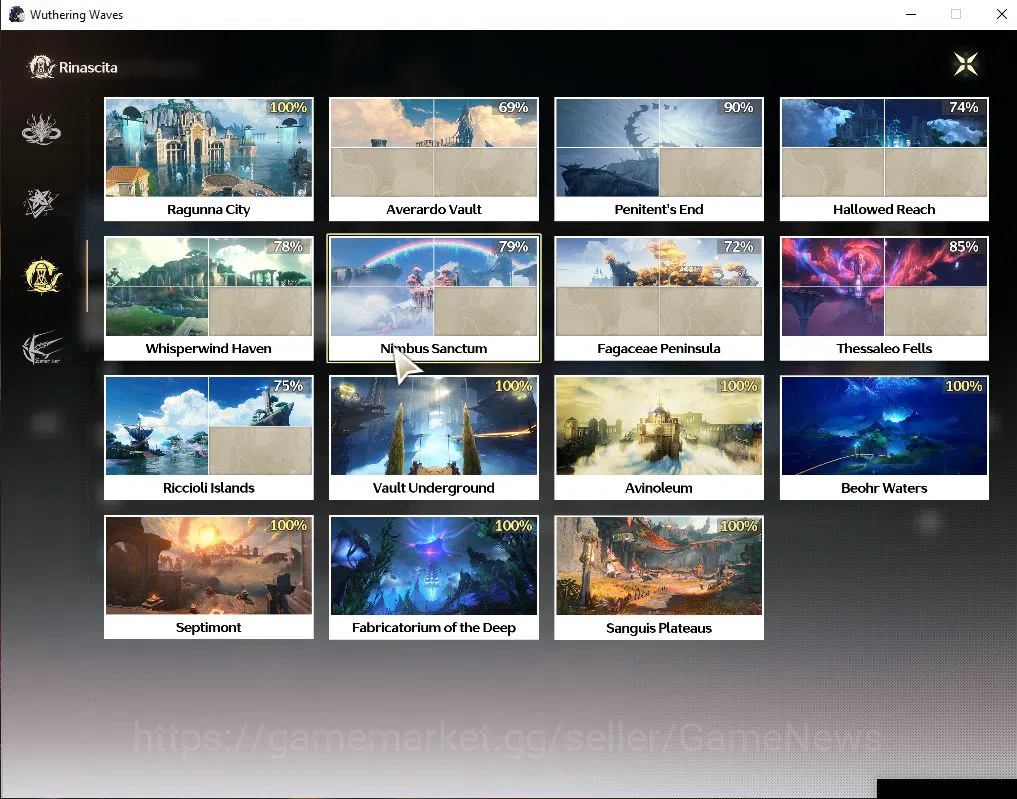Click the 90% progress on Penitent's End
Viewport: 1017px width, 799px height.
click(738, 107)
